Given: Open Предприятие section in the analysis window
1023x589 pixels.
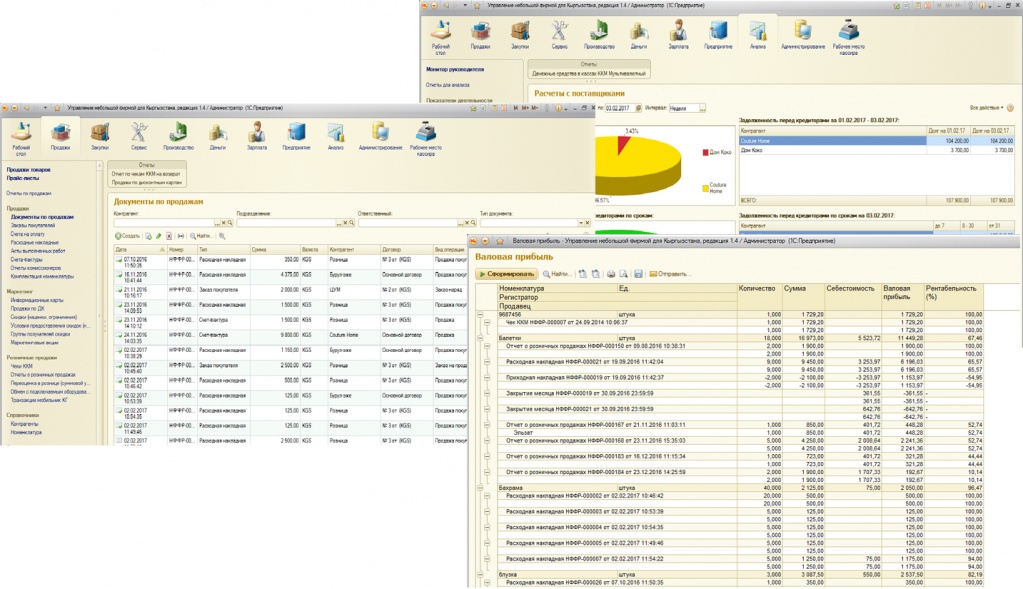Looking at the screenshot, I should coord(718,35).
